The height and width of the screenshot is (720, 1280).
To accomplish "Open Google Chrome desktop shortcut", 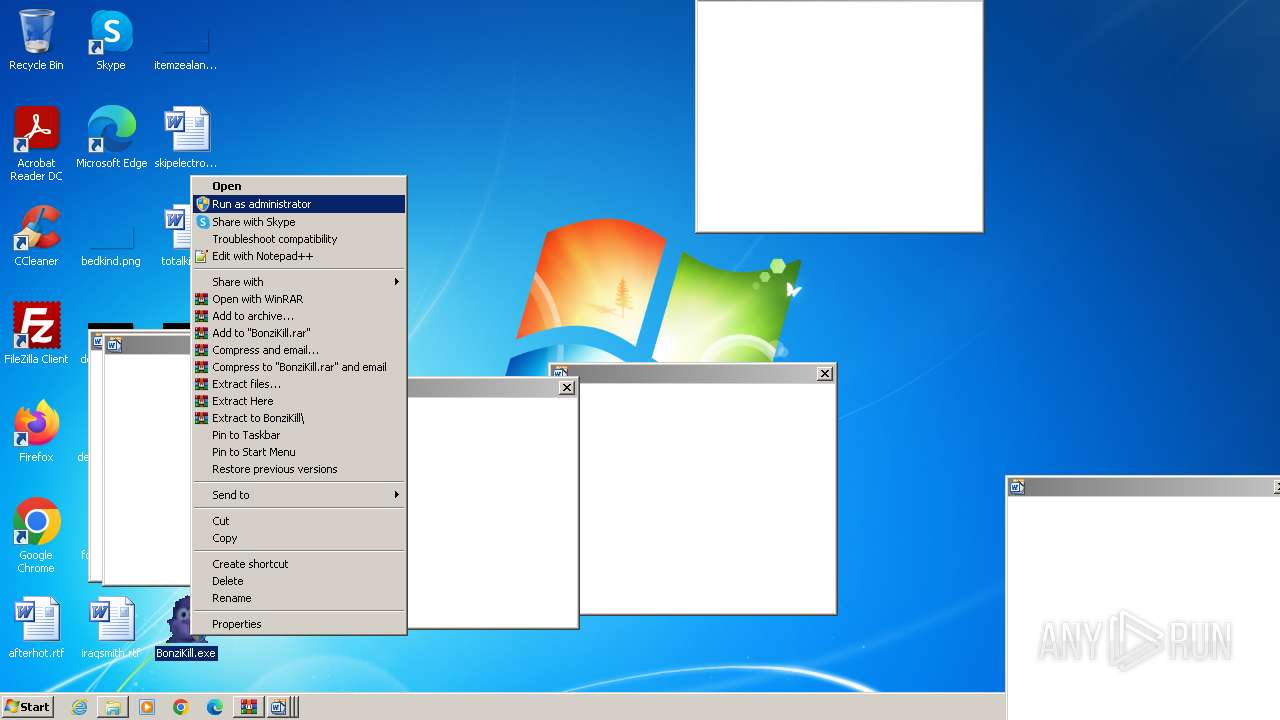I will coord(36,536).
